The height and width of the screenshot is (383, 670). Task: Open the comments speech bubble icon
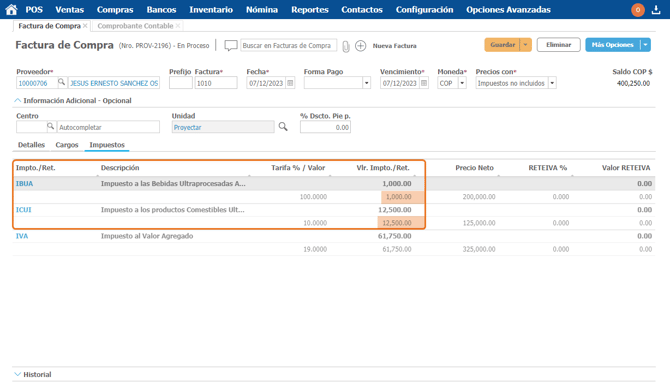point(231,45)
